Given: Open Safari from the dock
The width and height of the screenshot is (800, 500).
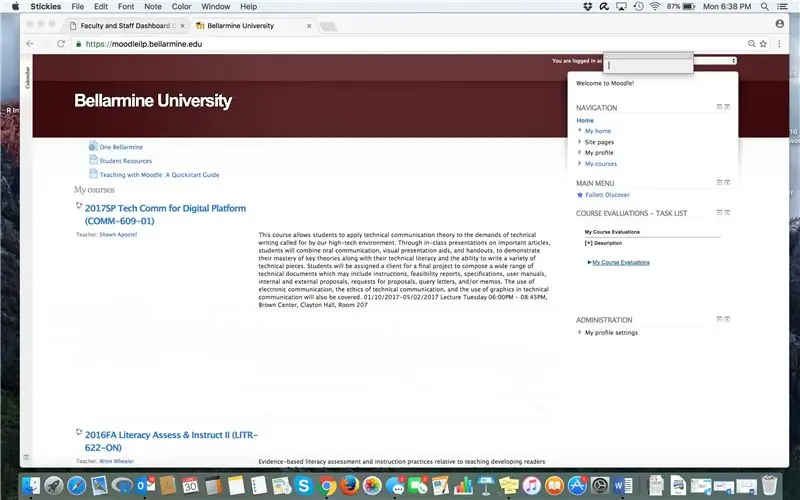Looking at the screenshot, I should pyautogui.click(x=77, y=485).
